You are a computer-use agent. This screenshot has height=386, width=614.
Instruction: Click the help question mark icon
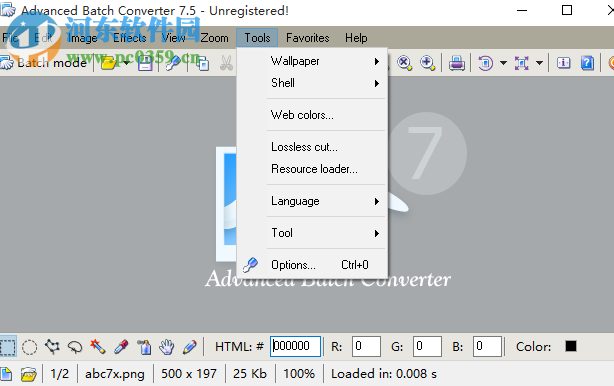tap(587, 63)
